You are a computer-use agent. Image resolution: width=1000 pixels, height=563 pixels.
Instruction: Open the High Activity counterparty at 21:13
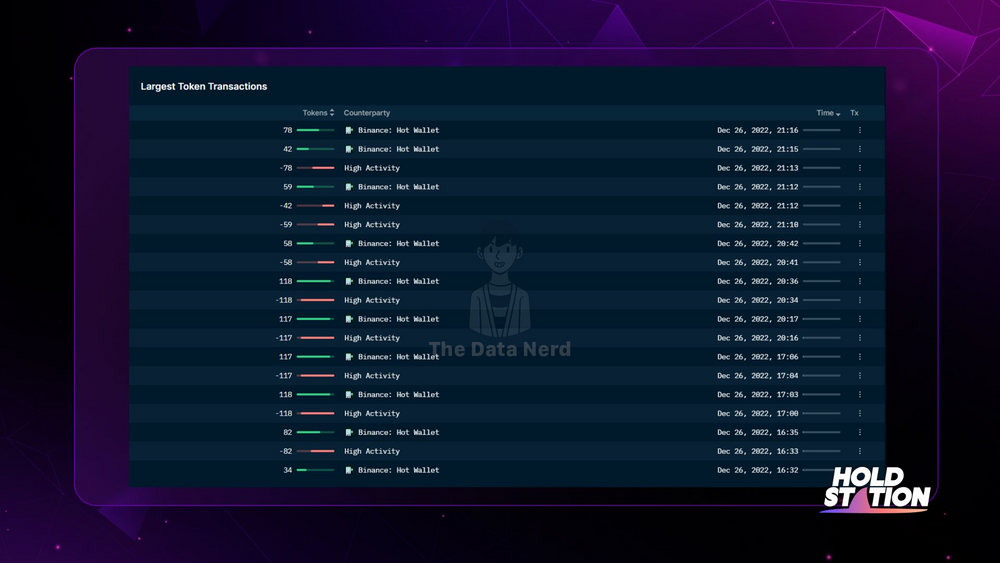[x=372, y=168]
